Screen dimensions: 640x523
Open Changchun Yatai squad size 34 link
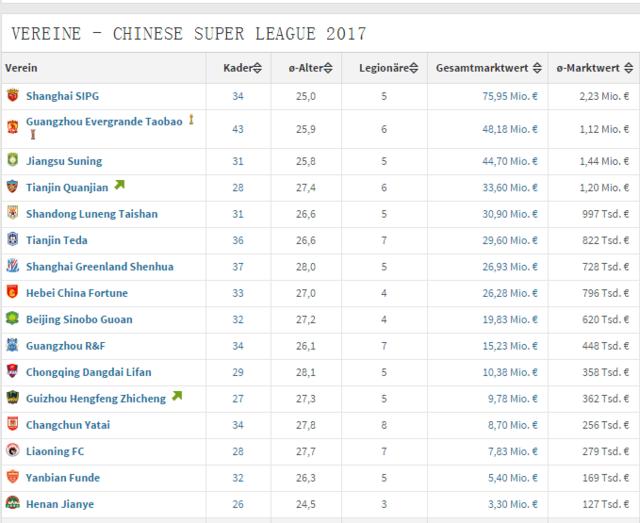238,425
